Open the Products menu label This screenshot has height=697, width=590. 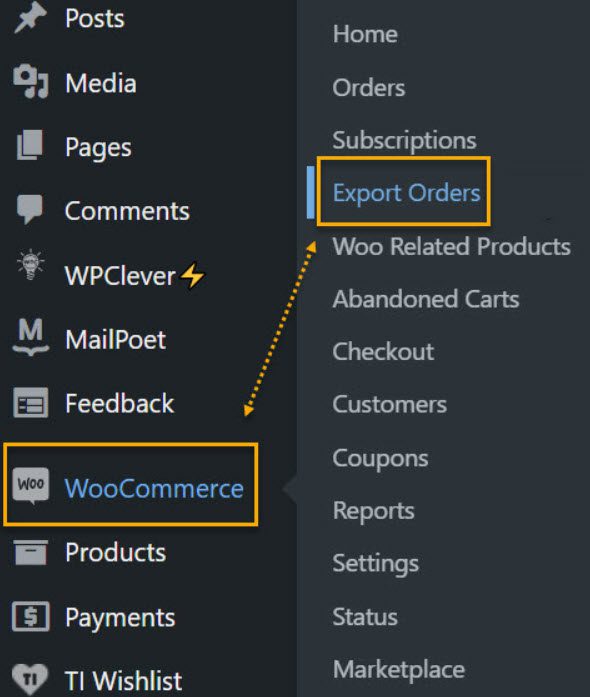pyautogui.click(x=116, y=553)
